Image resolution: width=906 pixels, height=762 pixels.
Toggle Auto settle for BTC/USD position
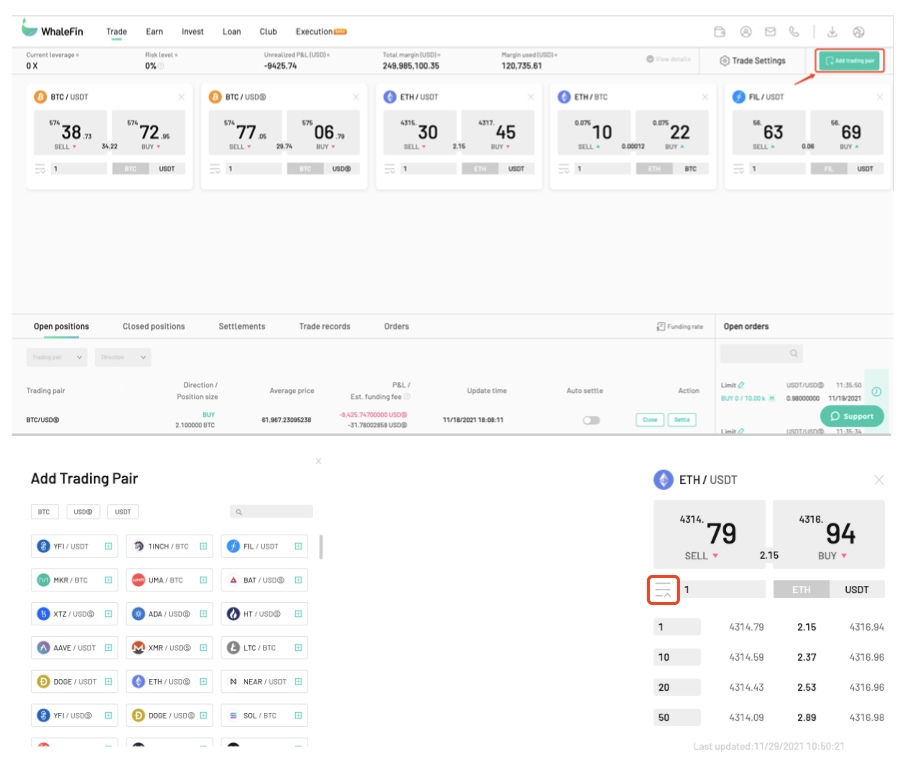591,420
